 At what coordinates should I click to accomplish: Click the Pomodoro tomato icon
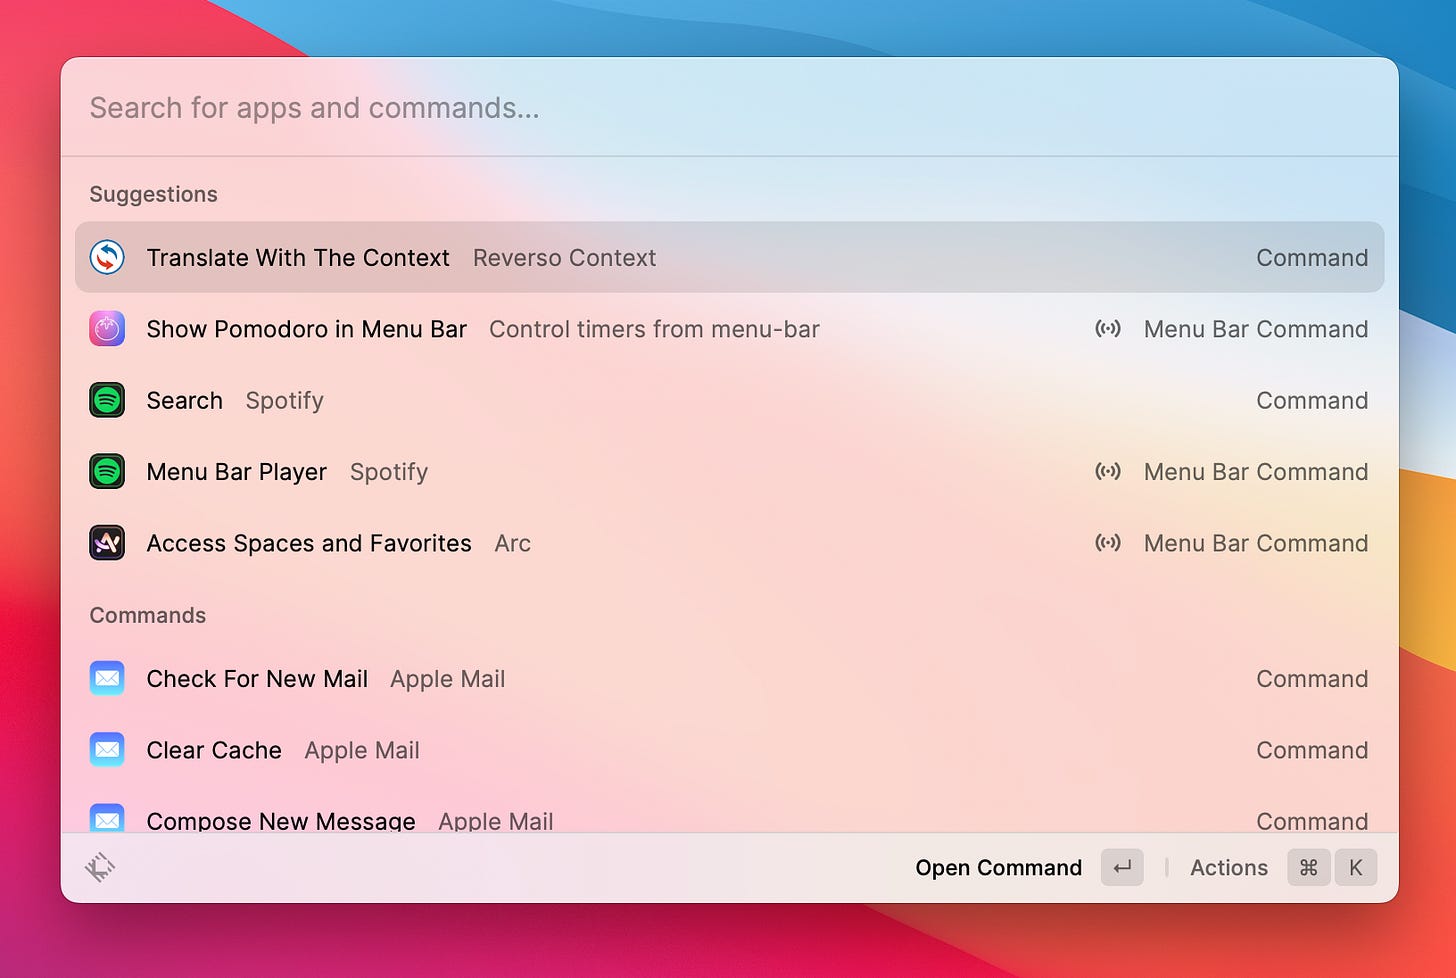(107, 329)
